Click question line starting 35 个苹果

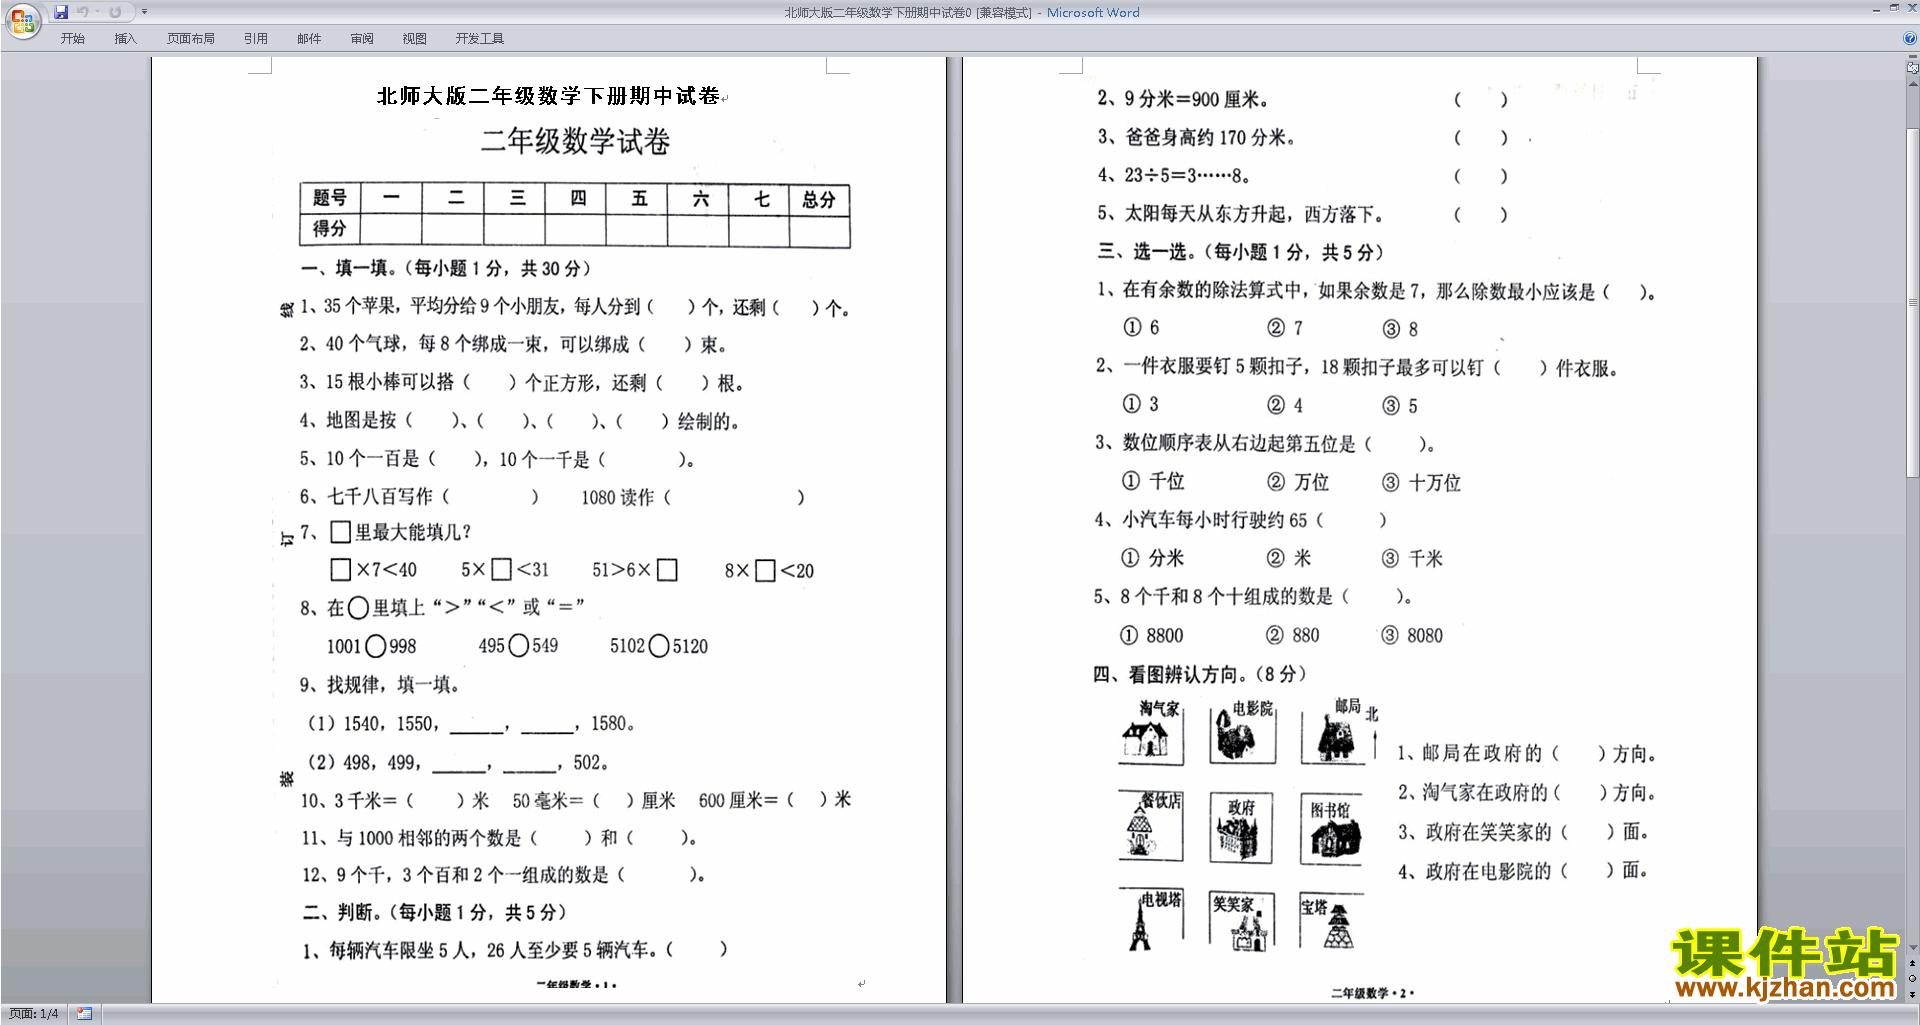pos(575,307)
